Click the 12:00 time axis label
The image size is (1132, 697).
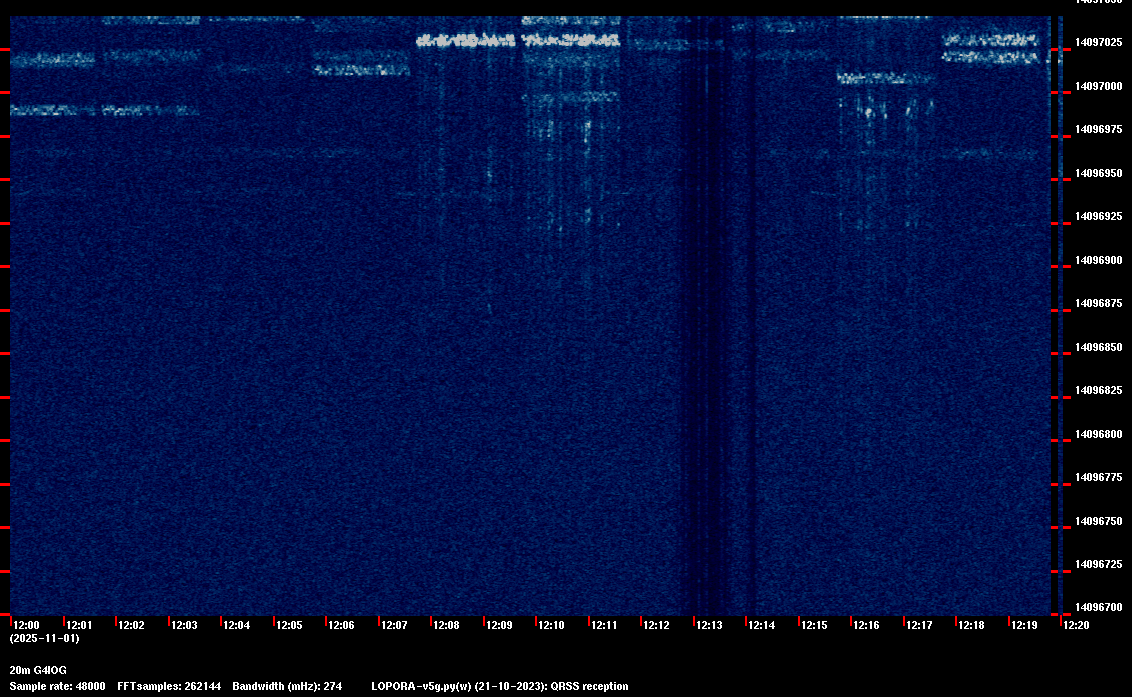coord(27,625)
